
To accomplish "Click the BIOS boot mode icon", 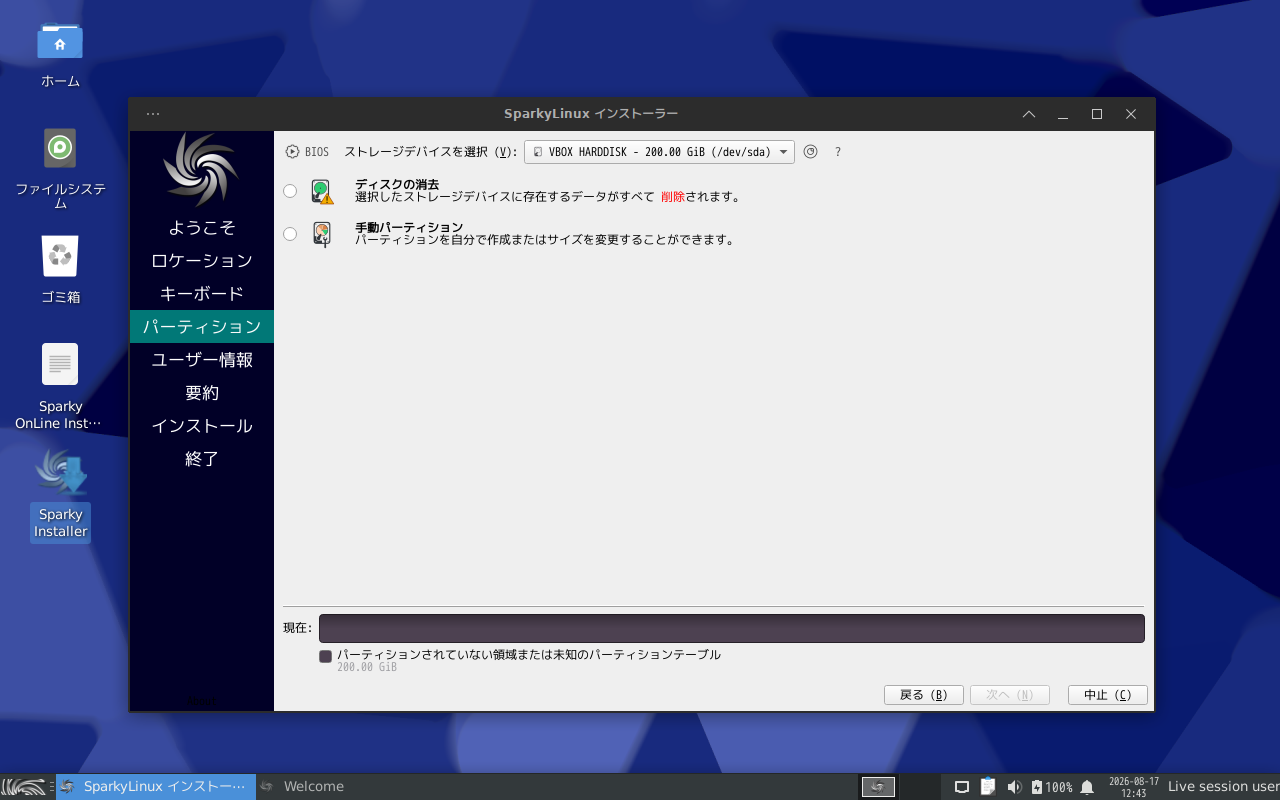I will pyautogui.click(x=292, y=152).
